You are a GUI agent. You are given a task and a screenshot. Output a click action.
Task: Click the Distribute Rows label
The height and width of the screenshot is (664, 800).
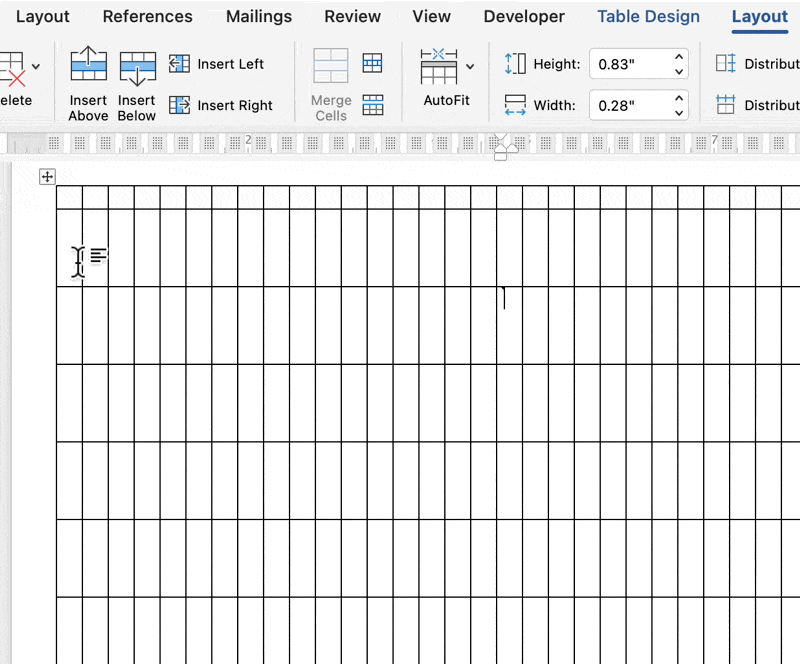click(x=771, y=64)
